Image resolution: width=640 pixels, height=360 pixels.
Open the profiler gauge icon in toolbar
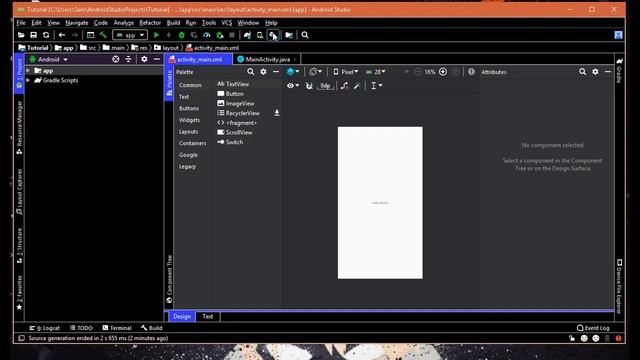click(207, 35)
